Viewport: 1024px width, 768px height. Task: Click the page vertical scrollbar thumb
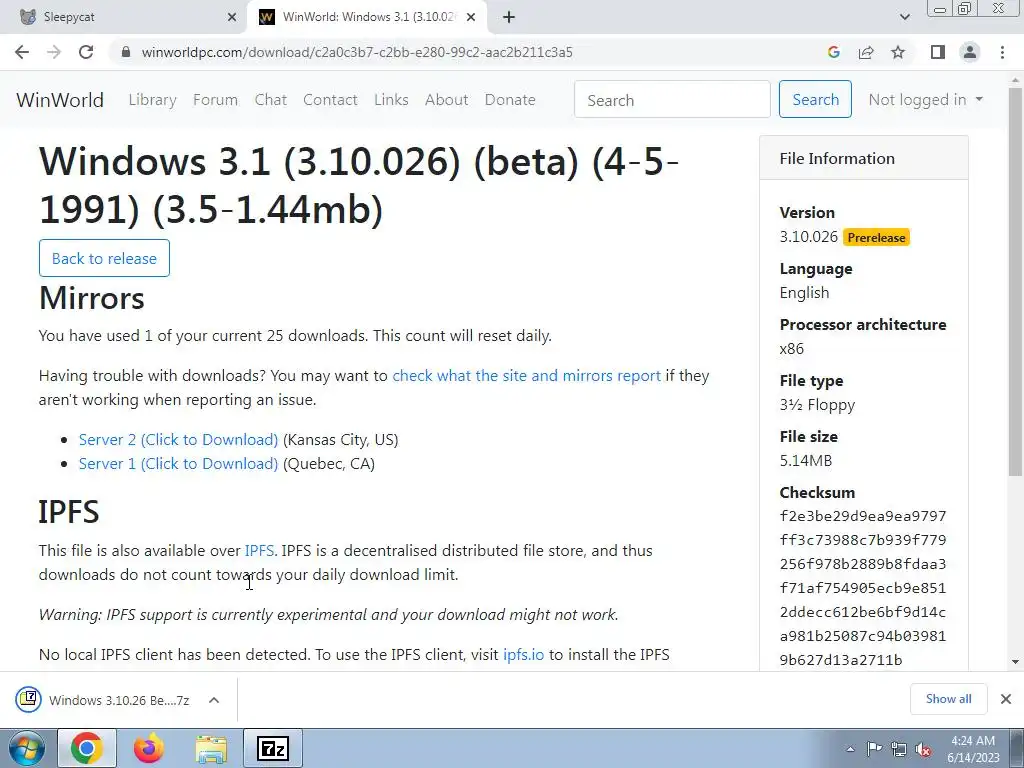click(x=1015, y=281)
